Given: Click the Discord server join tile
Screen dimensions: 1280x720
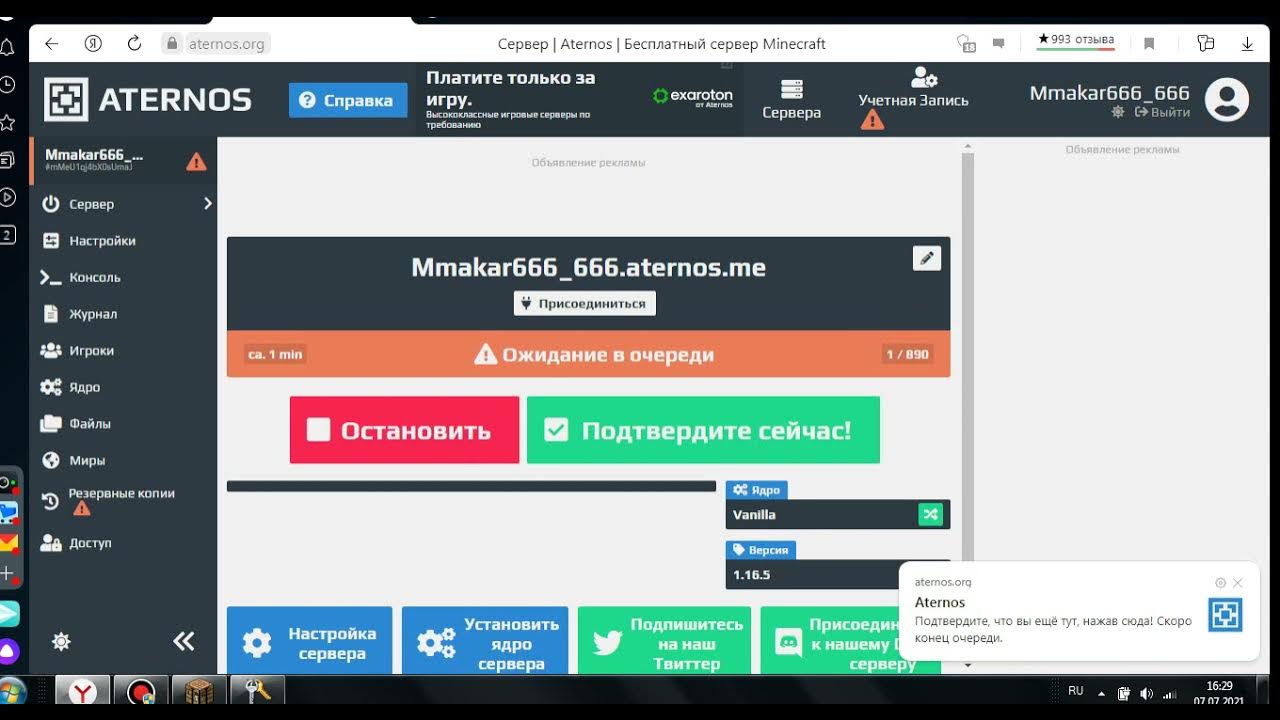Looking at the screenshot, I should 850,641.
